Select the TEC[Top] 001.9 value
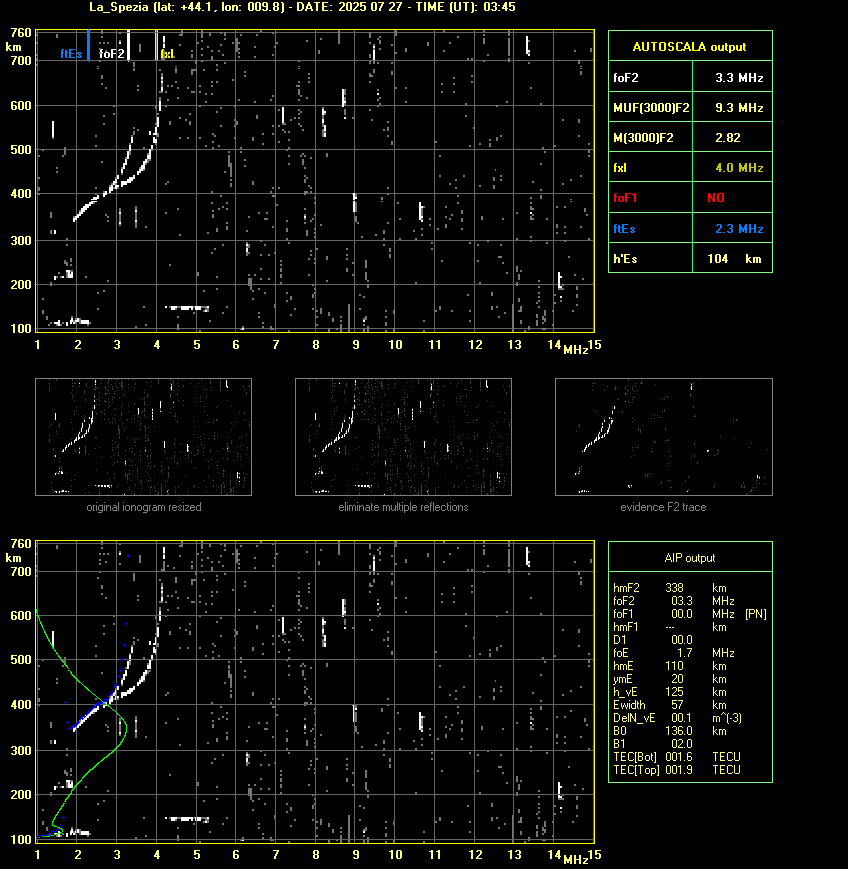Viewport: 848px width, 869px height. (x=679, y=770)
